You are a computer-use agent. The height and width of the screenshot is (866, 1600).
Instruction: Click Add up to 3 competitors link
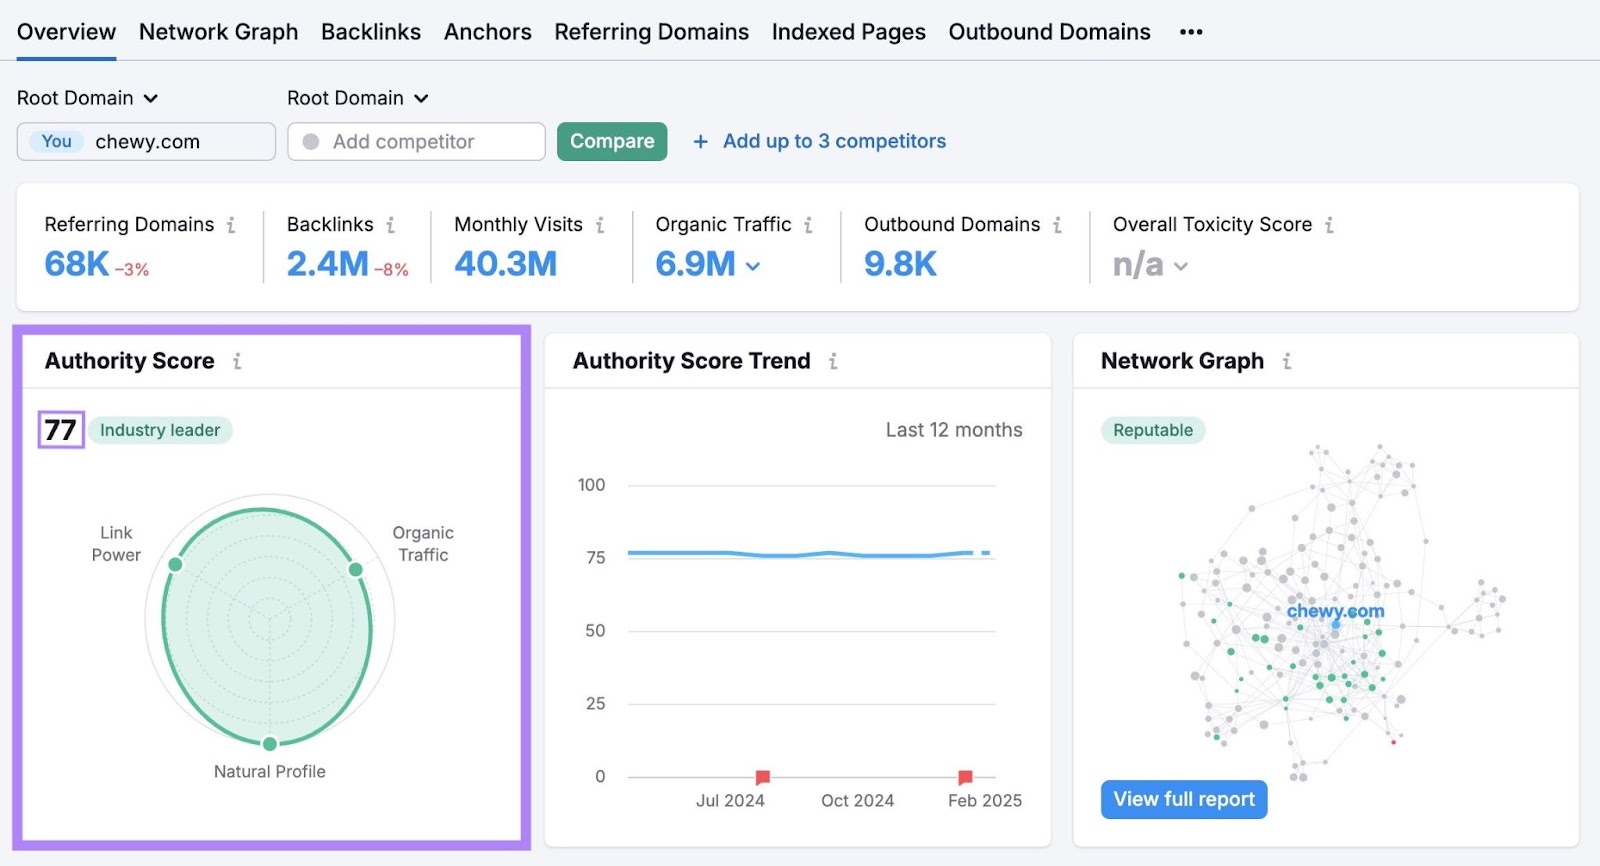pyautogui.click(x=834, y=141)
